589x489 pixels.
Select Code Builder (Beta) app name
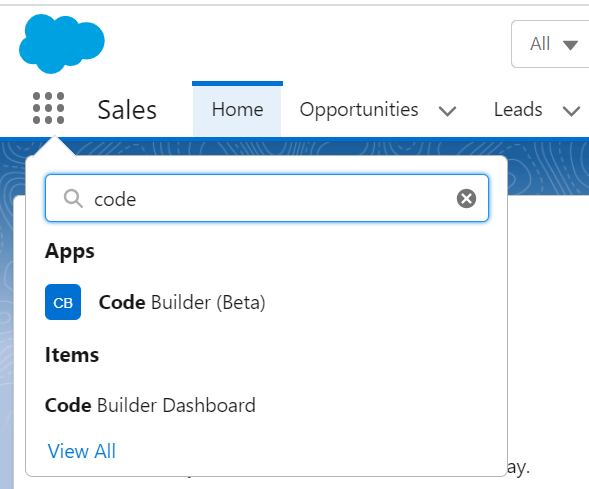pyautogui.click(x=182, y=302)
